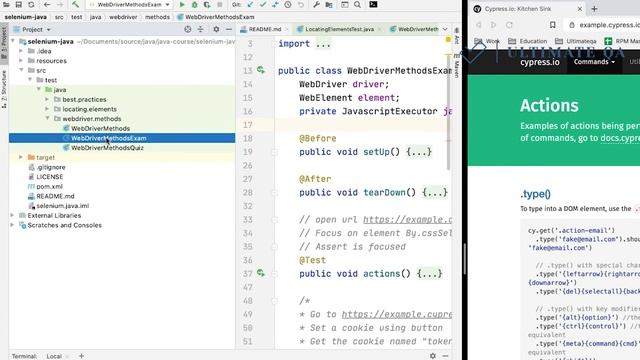
Task: Click the Stop square icon
Action: point(220,4)
